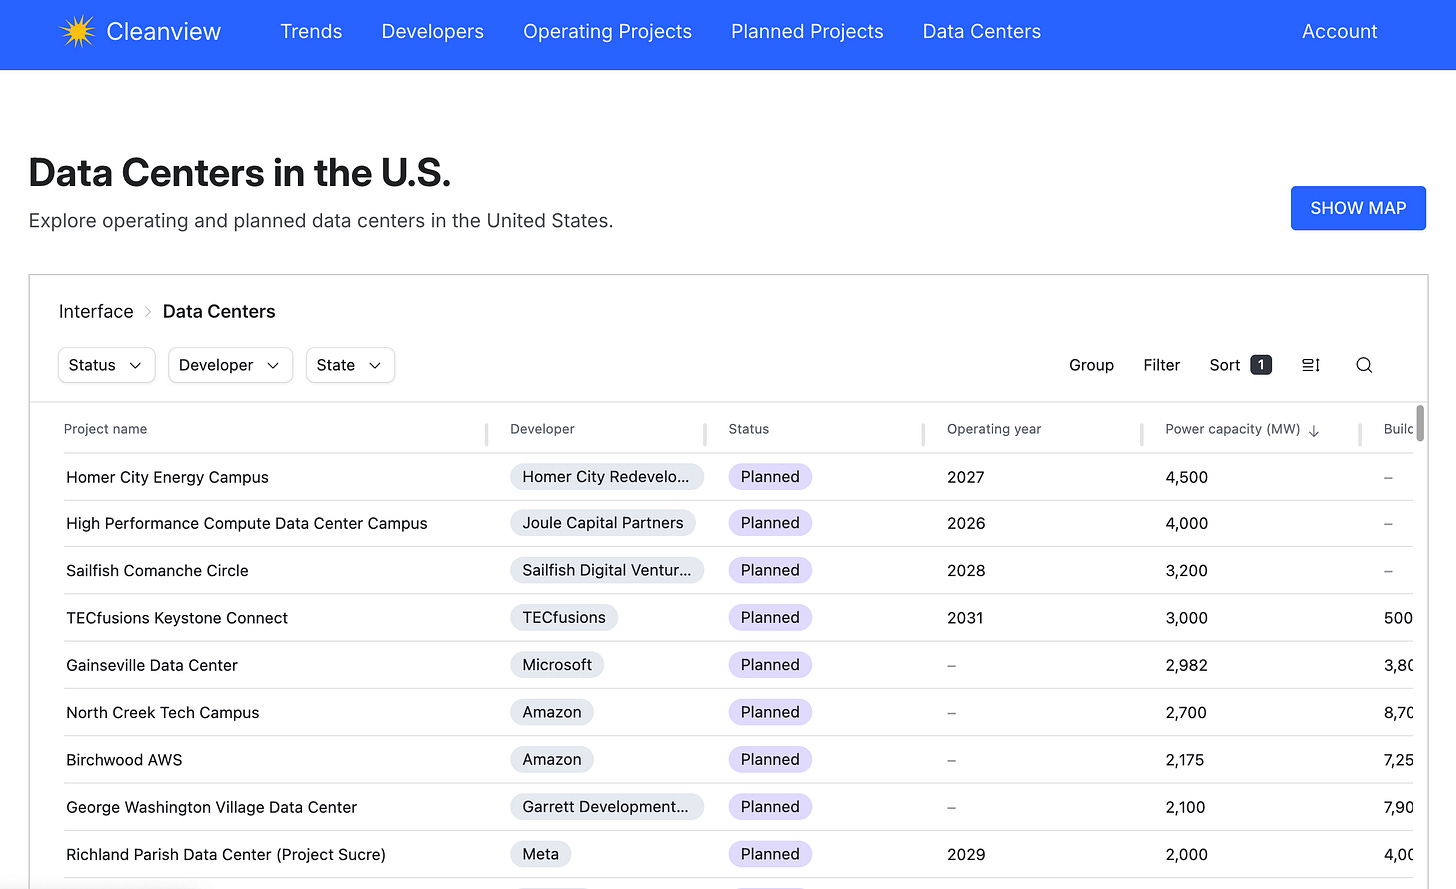Screen dimensions: 1456x889
Task: Click the 3,200 power capacity cell
Action: 1186,570
